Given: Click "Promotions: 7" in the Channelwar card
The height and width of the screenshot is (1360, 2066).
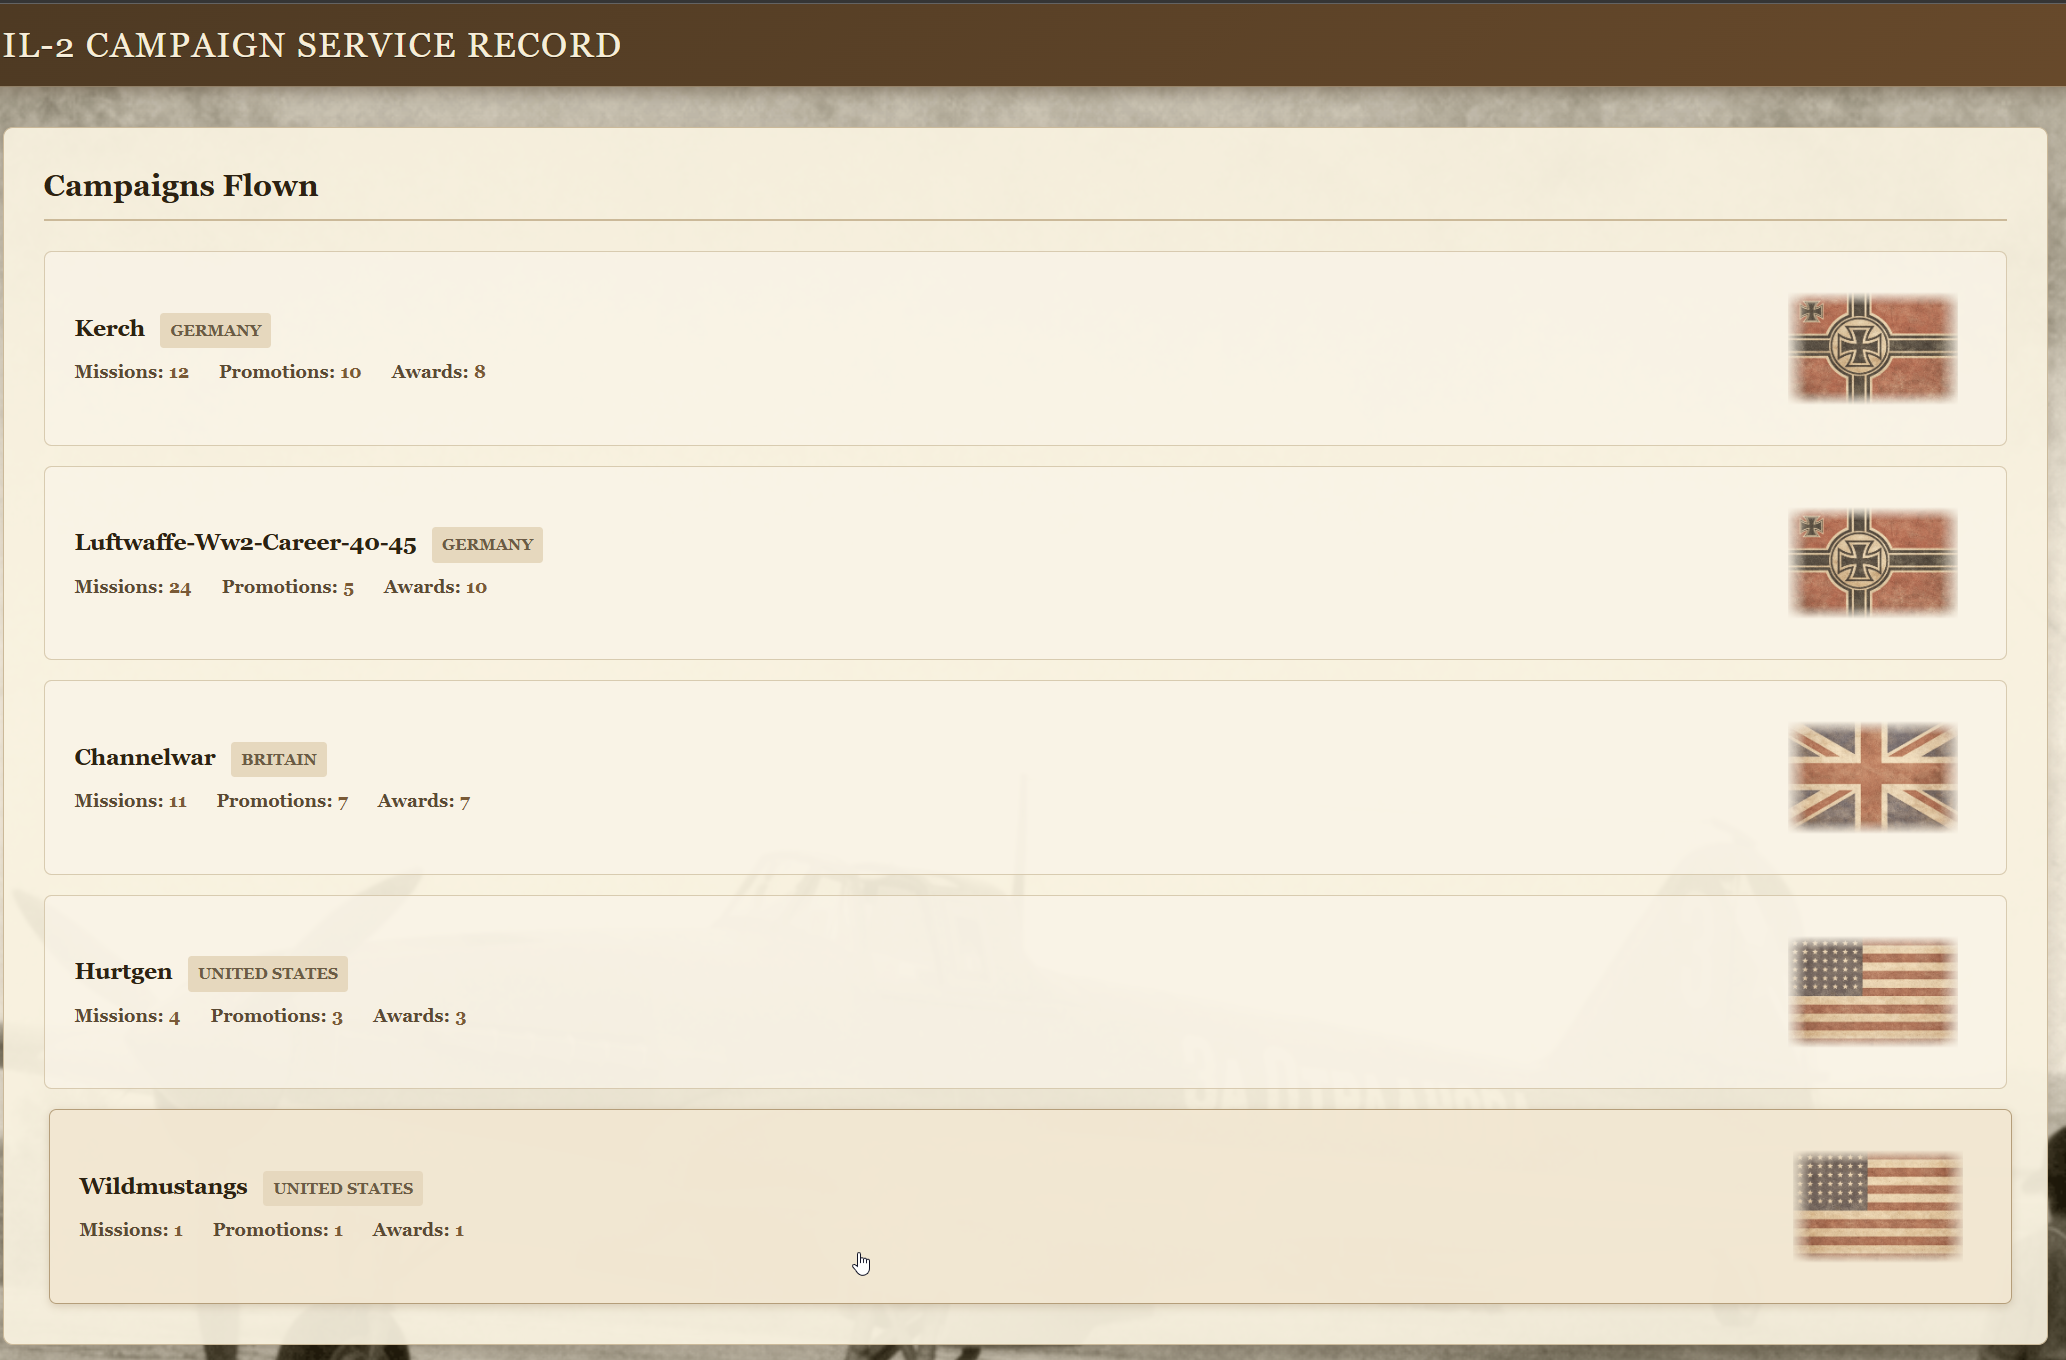Looking at the screenshot, I should click(282, 801).
